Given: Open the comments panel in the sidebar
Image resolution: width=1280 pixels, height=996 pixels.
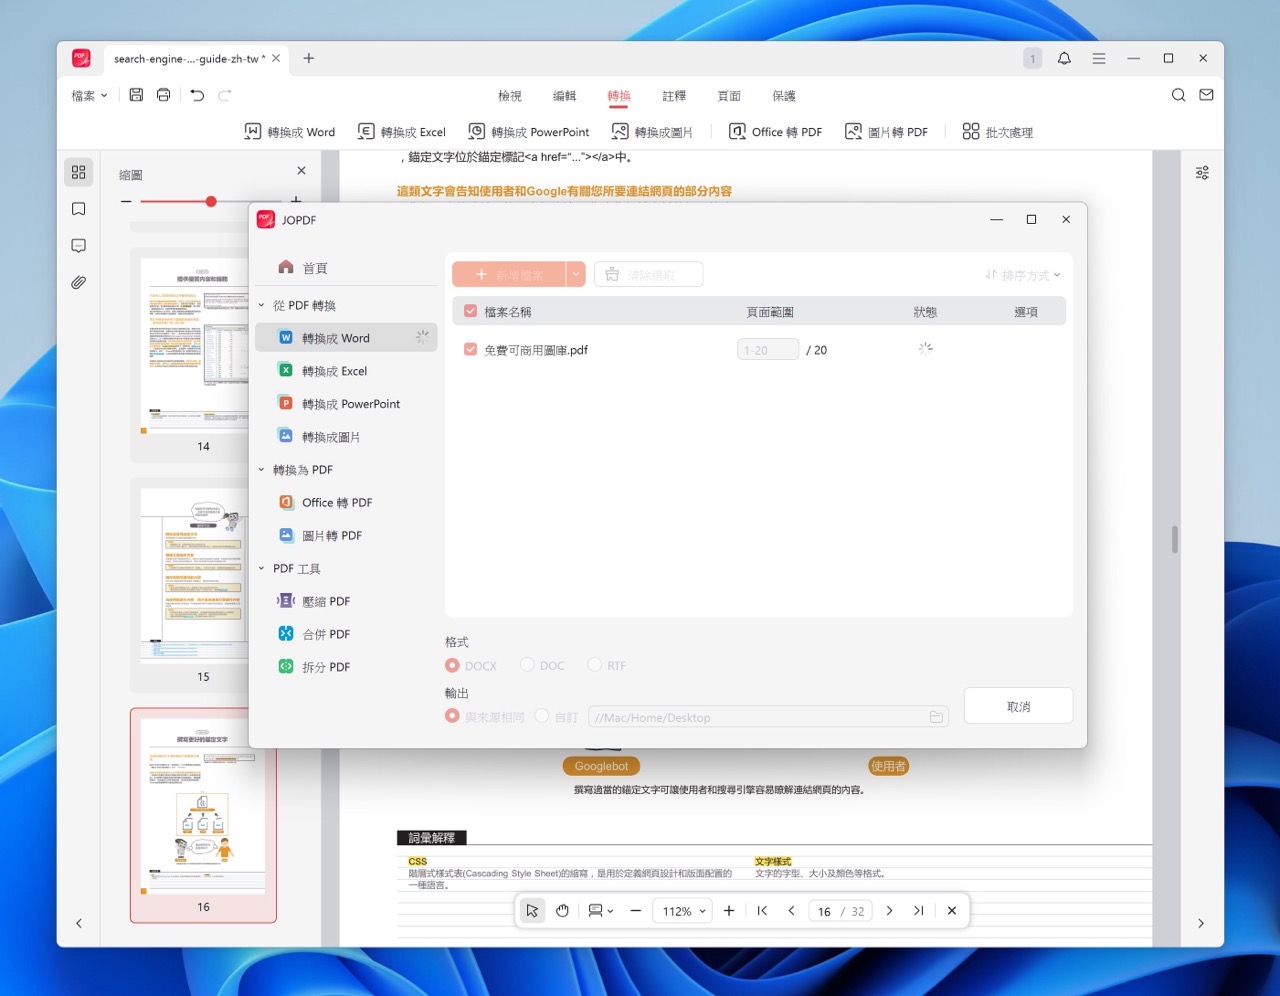Looking at the screenshot, I should pyautogui.click(x=79, y=246).
